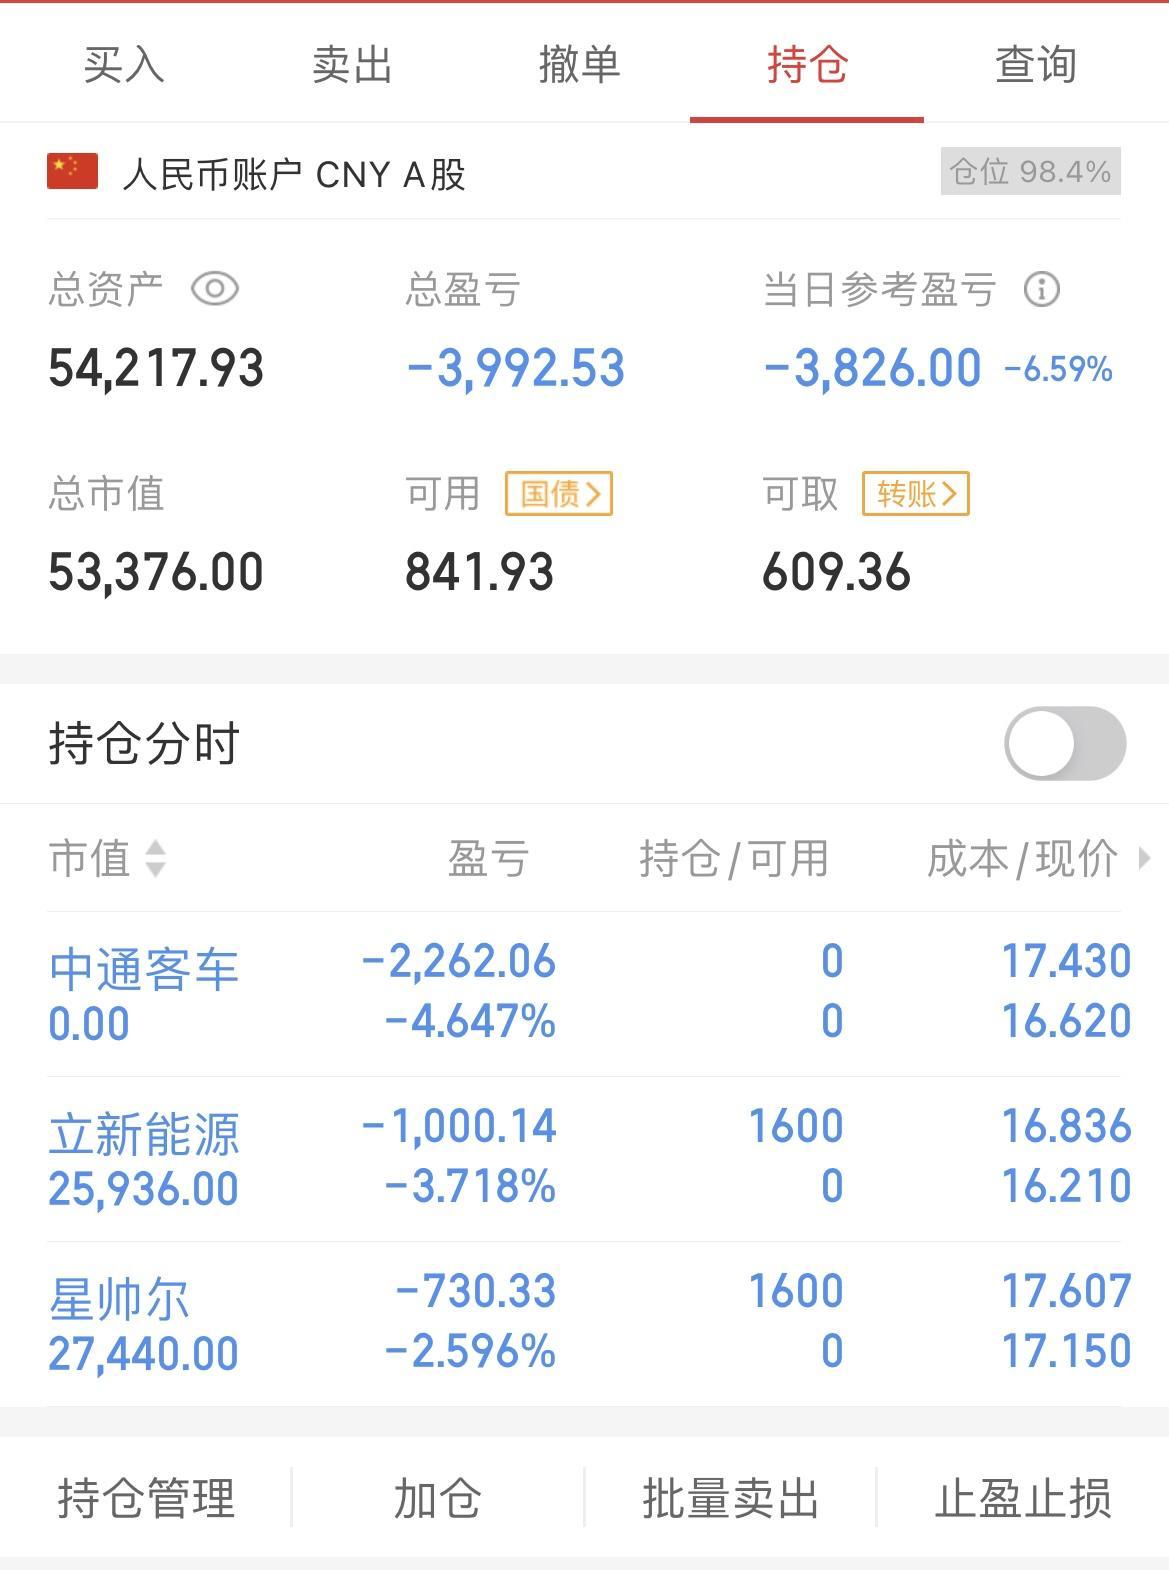Toggle total assets visibility eye icon
Screen dimensions: 1169x1570
[x=215, y=290]
